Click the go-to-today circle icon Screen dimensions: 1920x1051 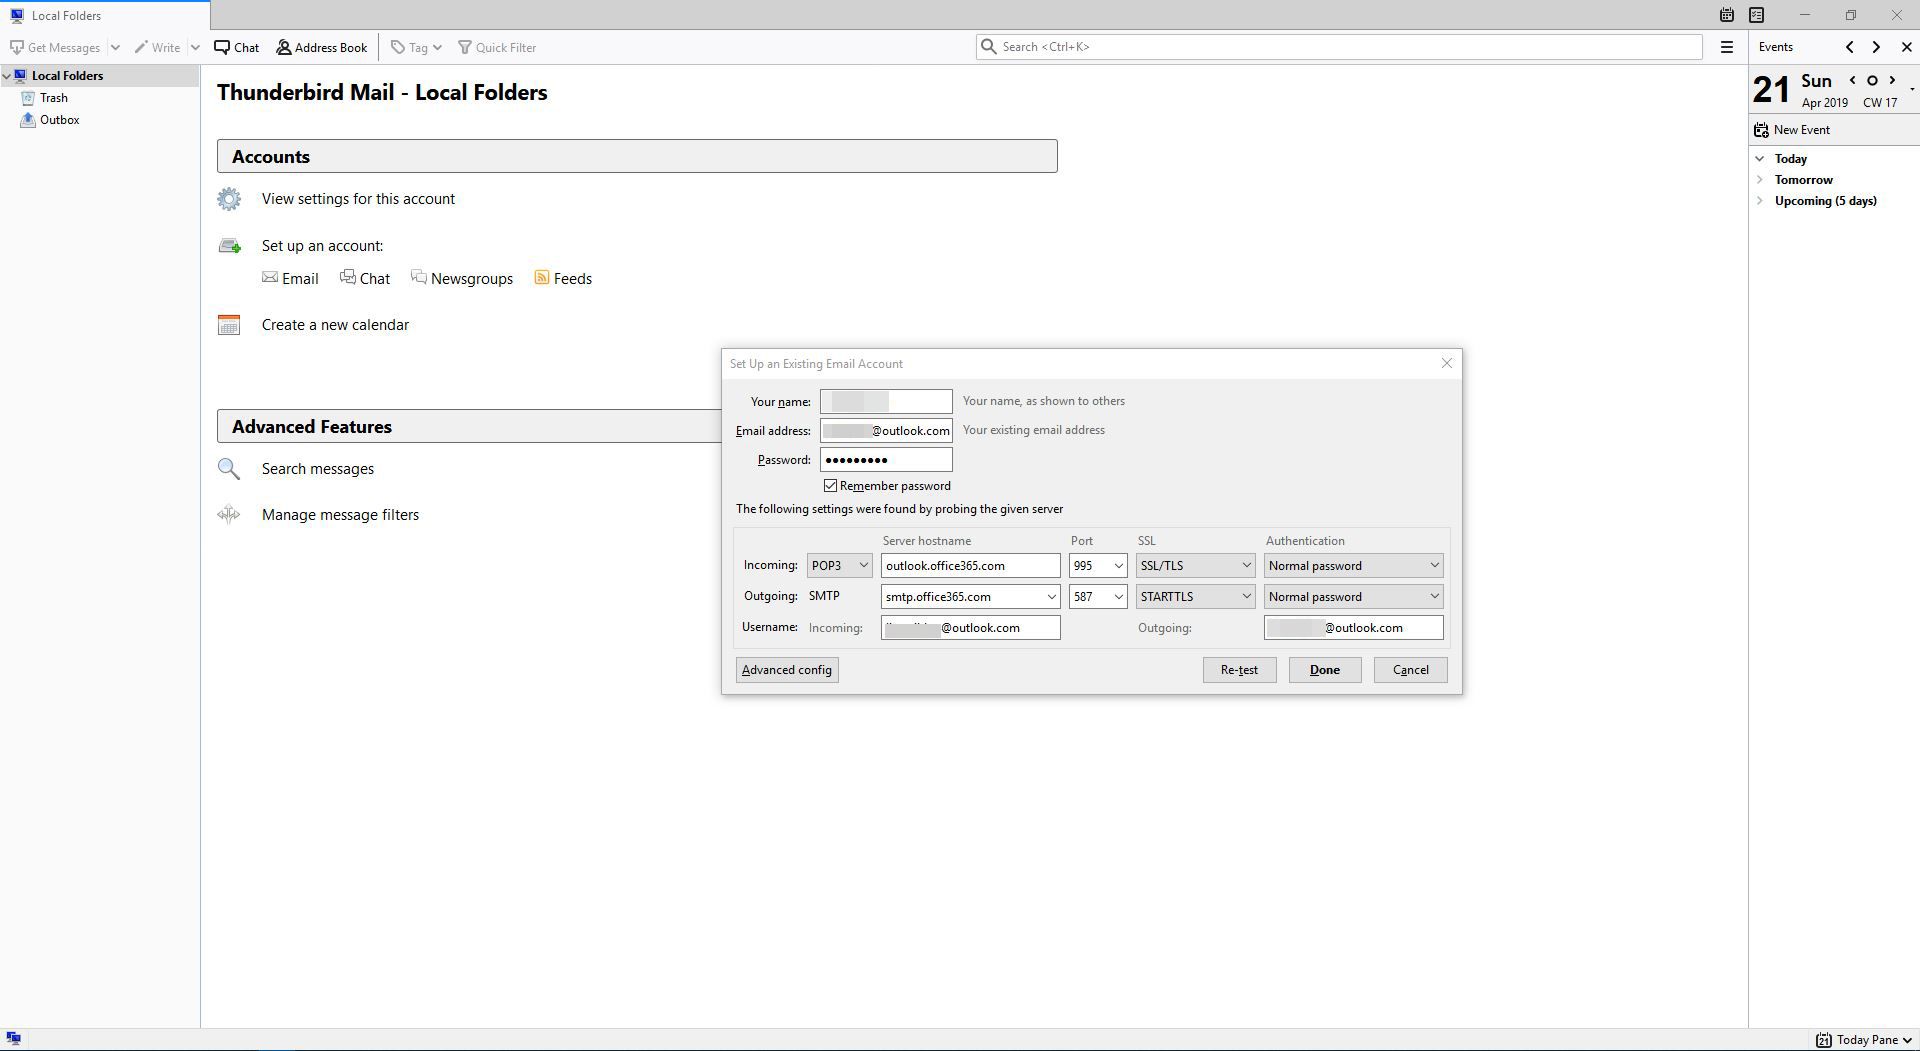[1872, 81]
